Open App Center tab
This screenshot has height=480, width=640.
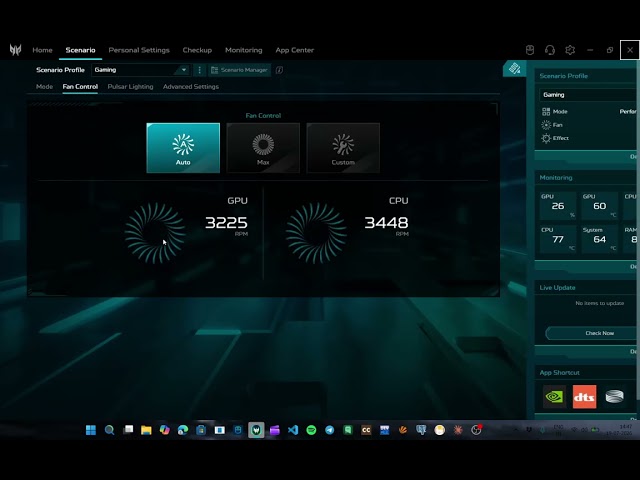295,50
